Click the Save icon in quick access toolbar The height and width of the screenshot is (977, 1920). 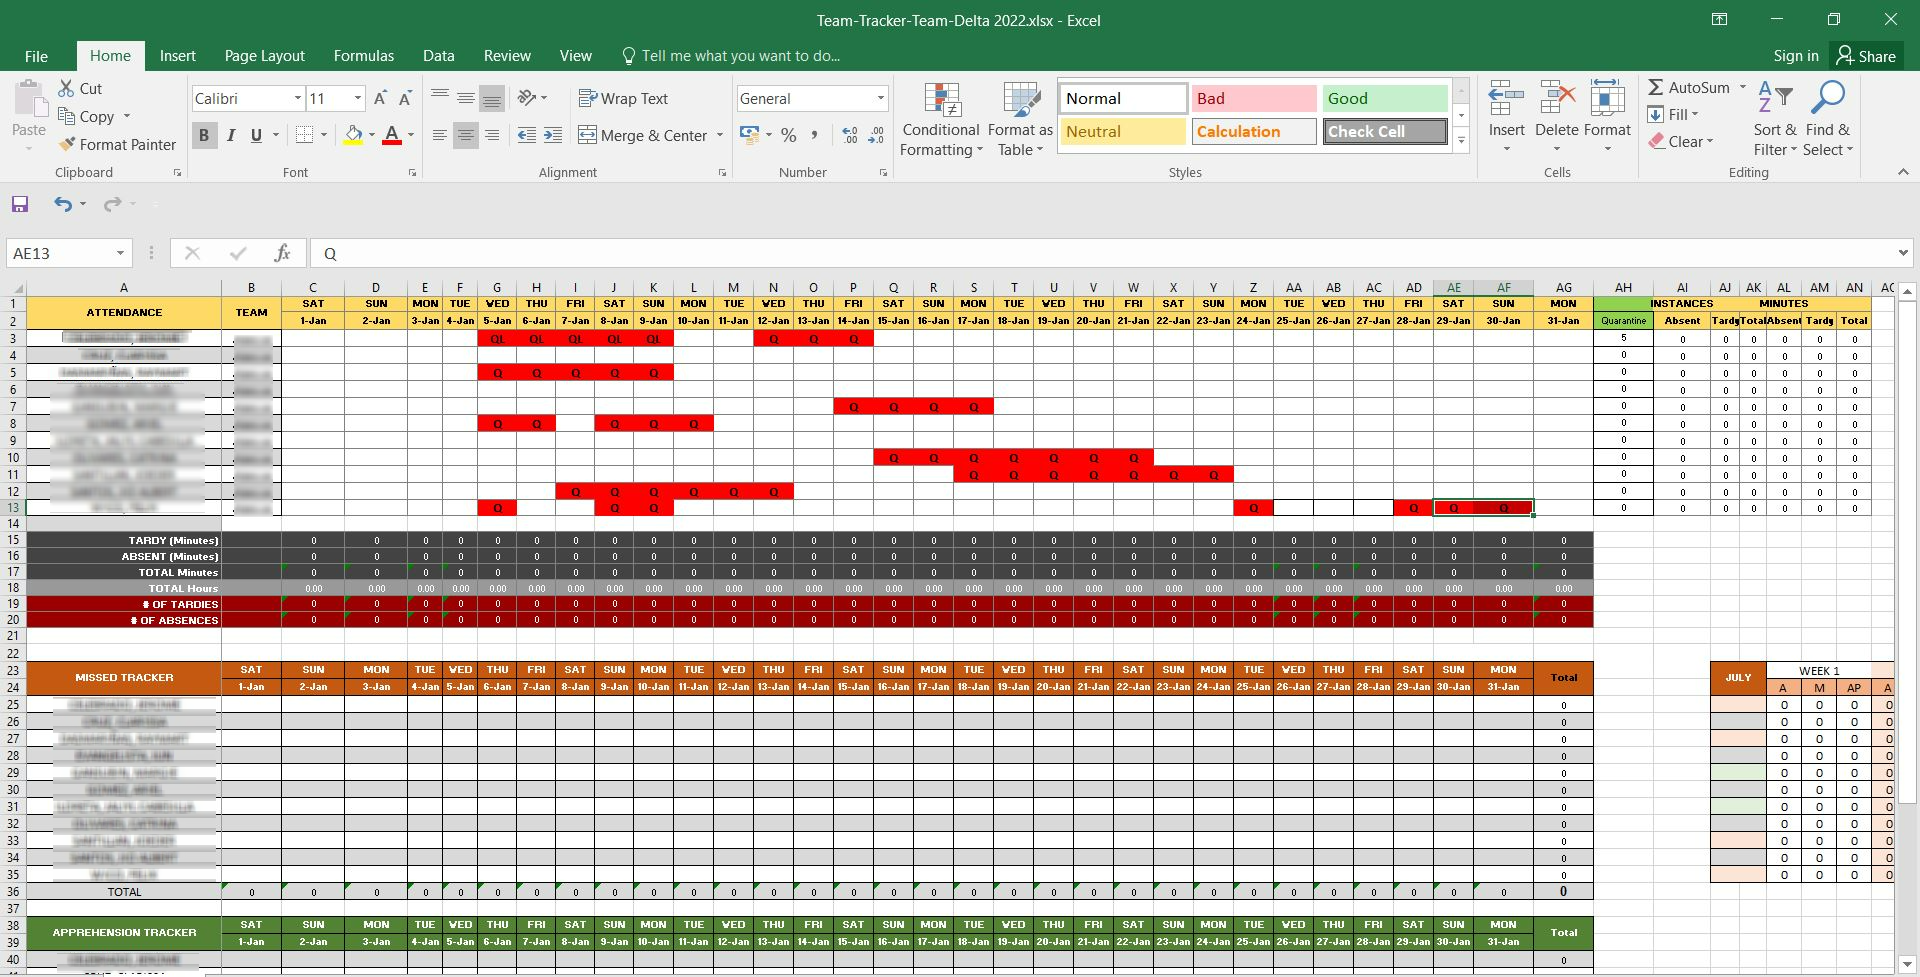click(x=20, y=204)
